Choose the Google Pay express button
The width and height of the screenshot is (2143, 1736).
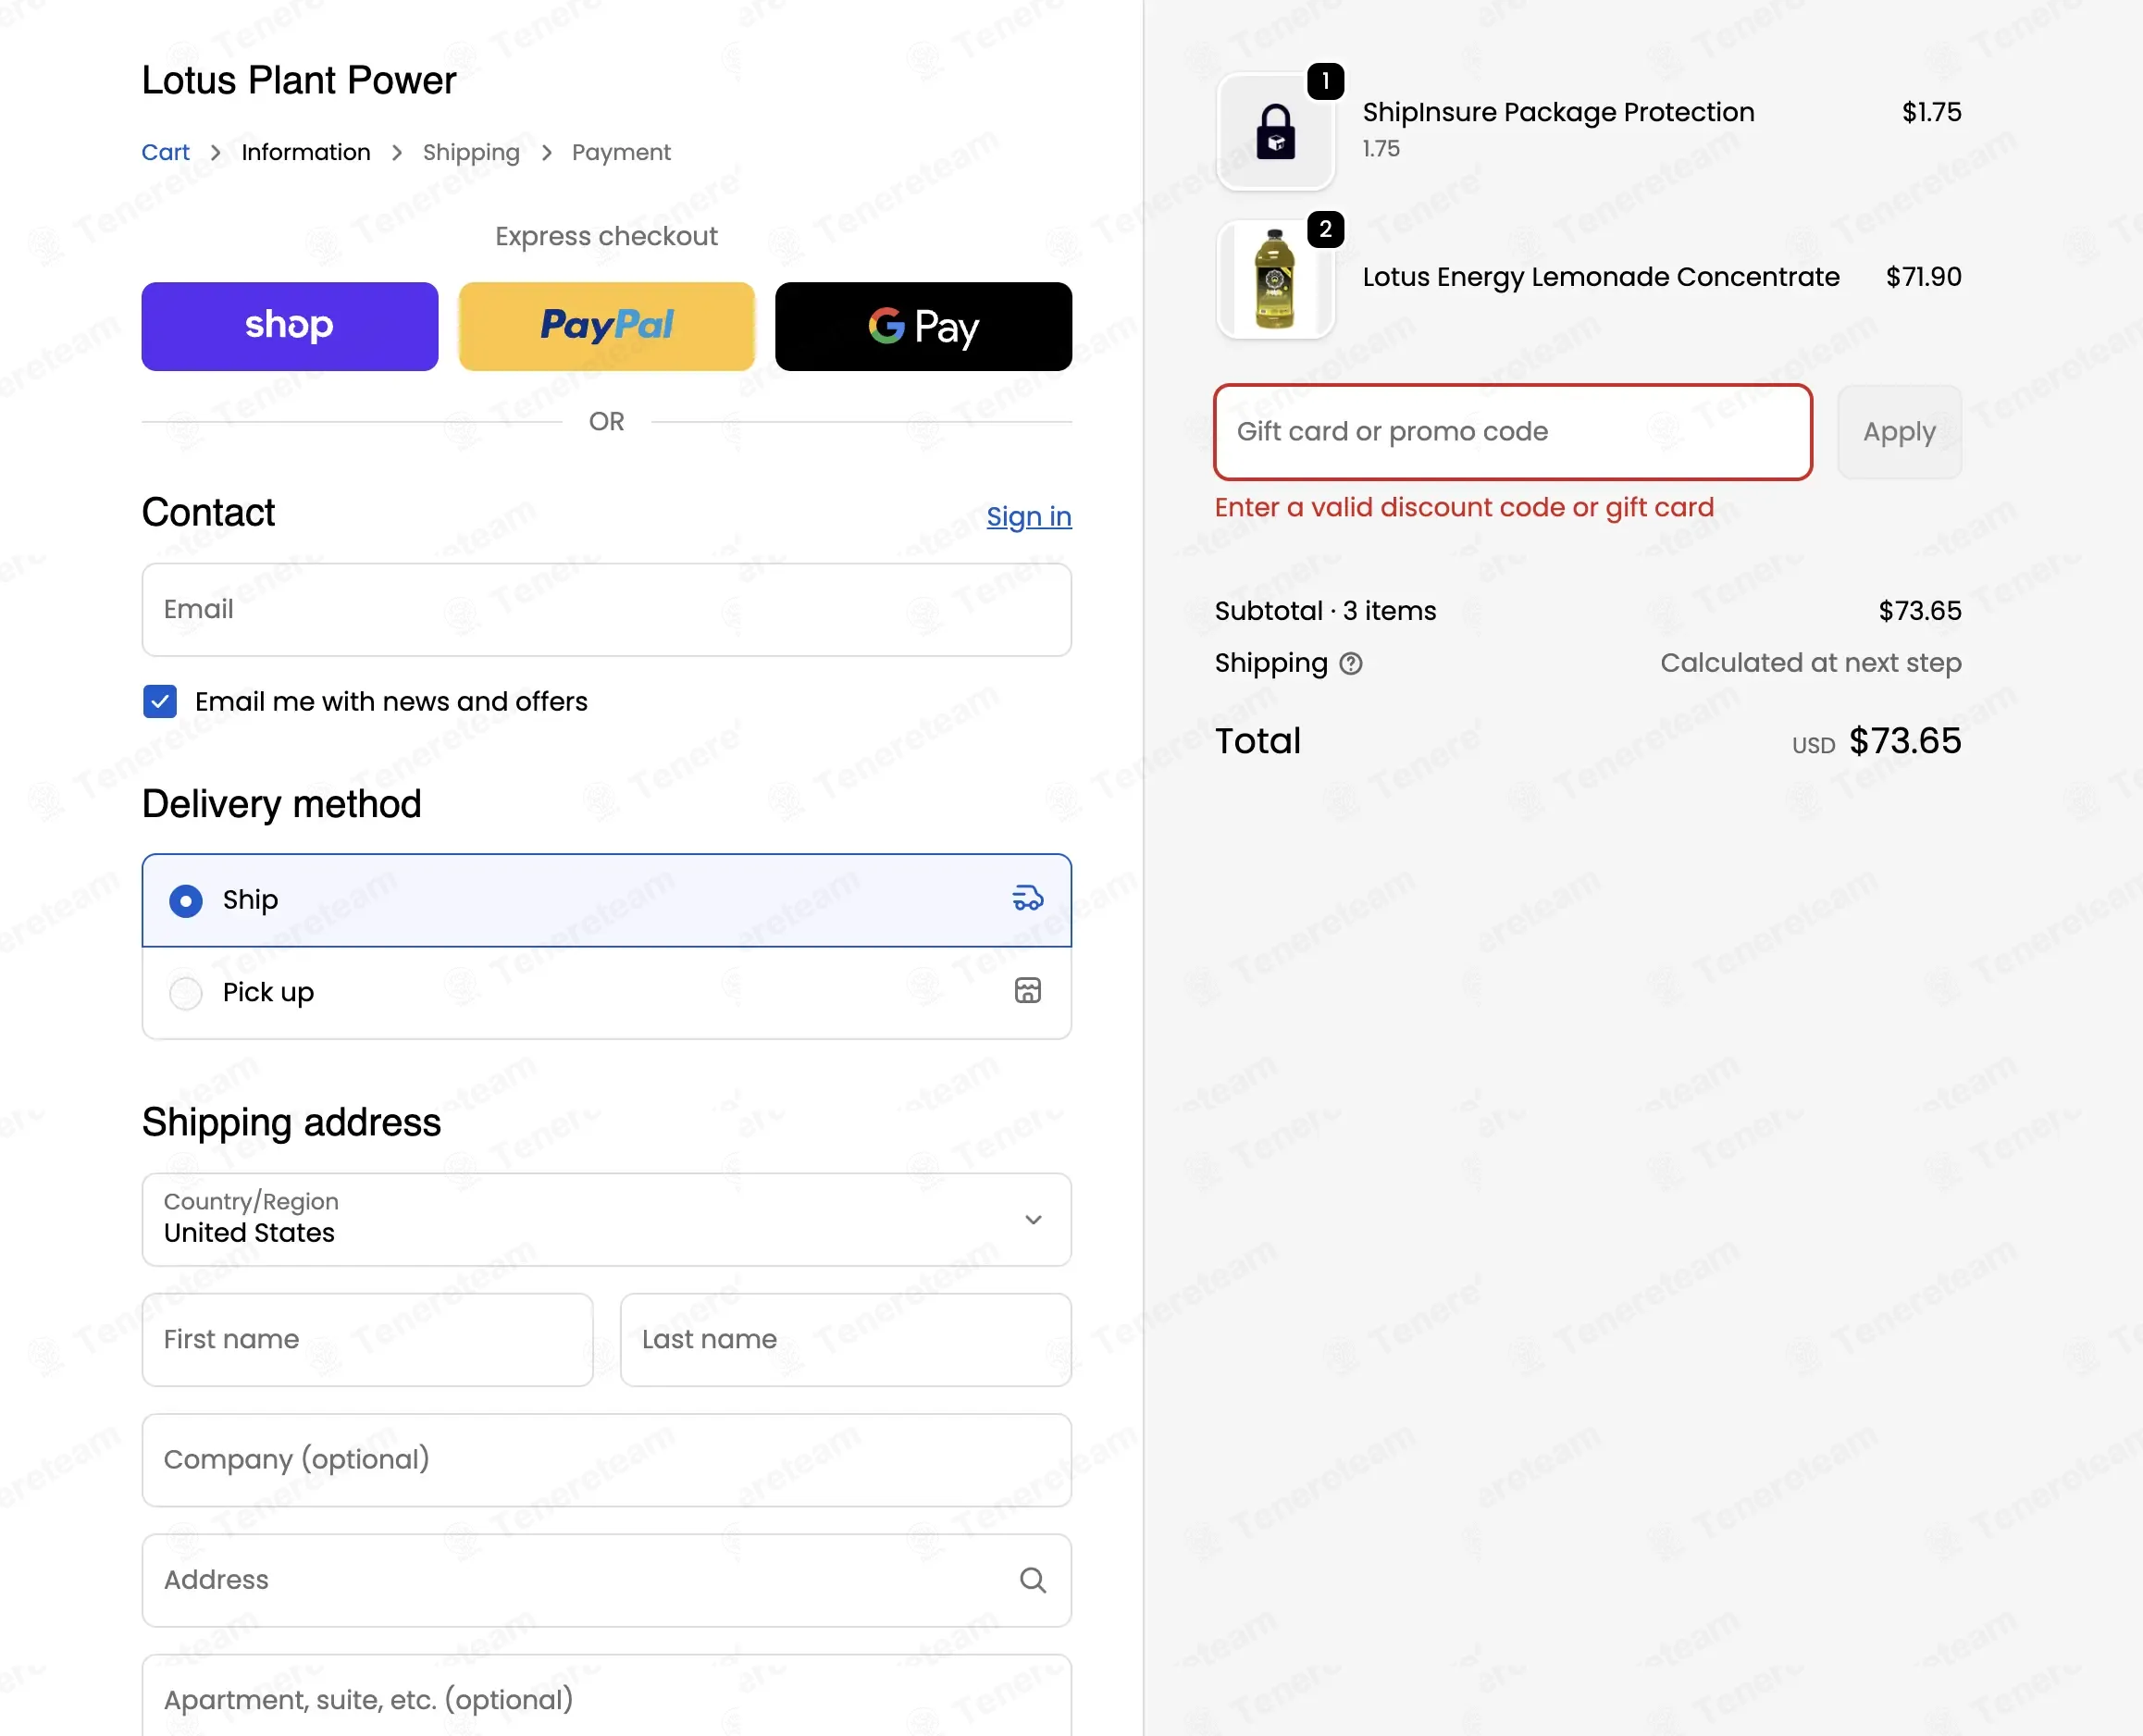(923, 326)
